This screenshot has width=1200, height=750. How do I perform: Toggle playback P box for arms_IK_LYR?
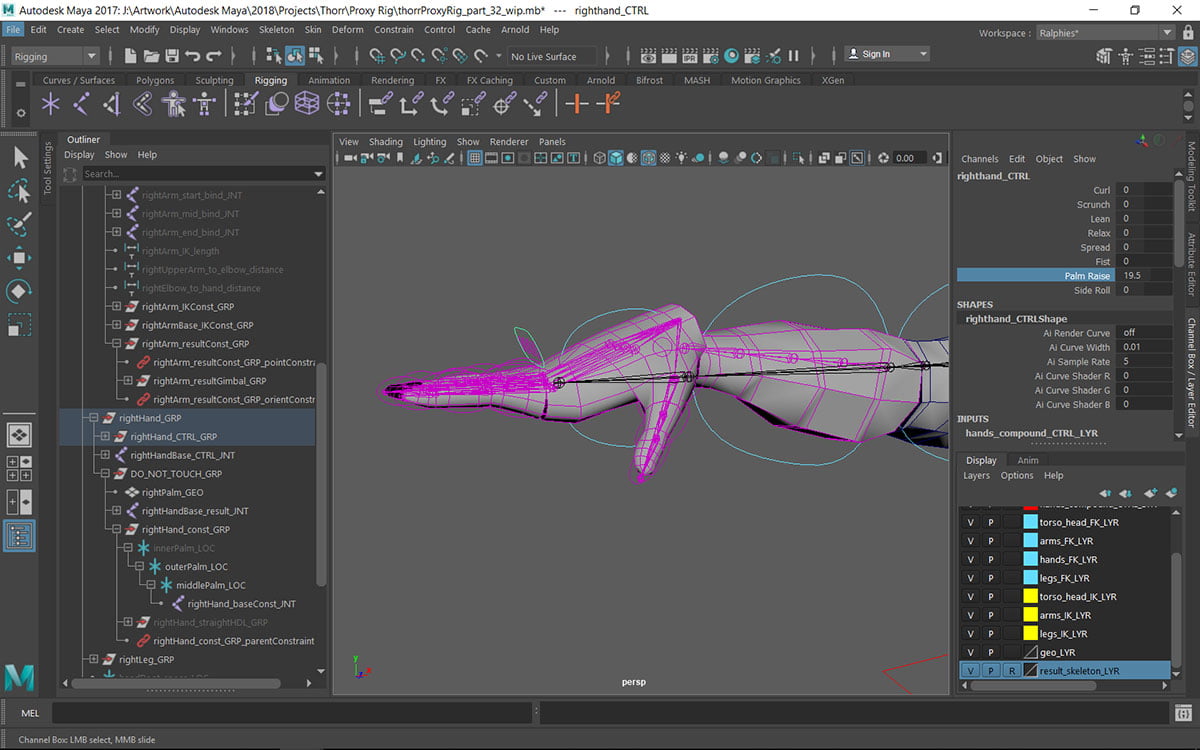pyautogui.click(x=990, y=615)
